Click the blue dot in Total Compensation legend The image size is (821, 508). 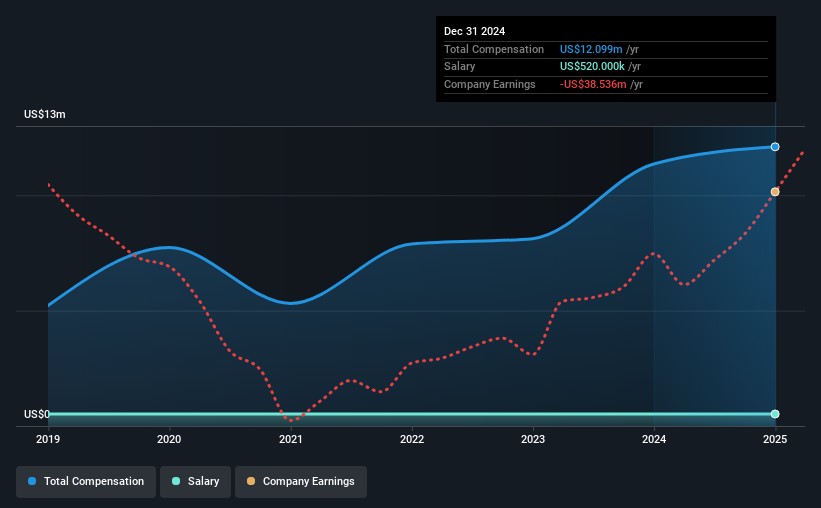point(32,482)
